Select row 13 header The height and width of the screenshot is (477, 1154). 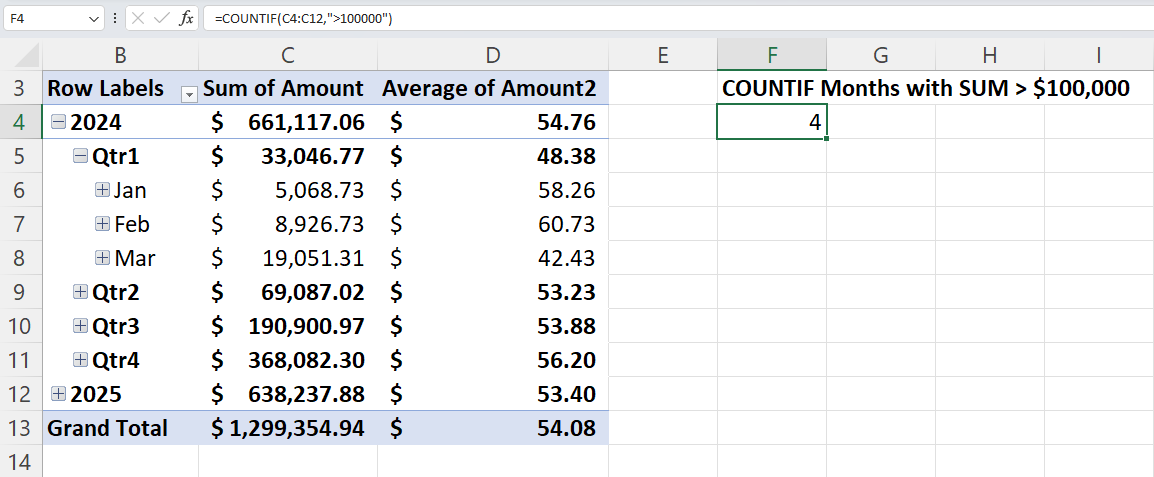(21, 428)
